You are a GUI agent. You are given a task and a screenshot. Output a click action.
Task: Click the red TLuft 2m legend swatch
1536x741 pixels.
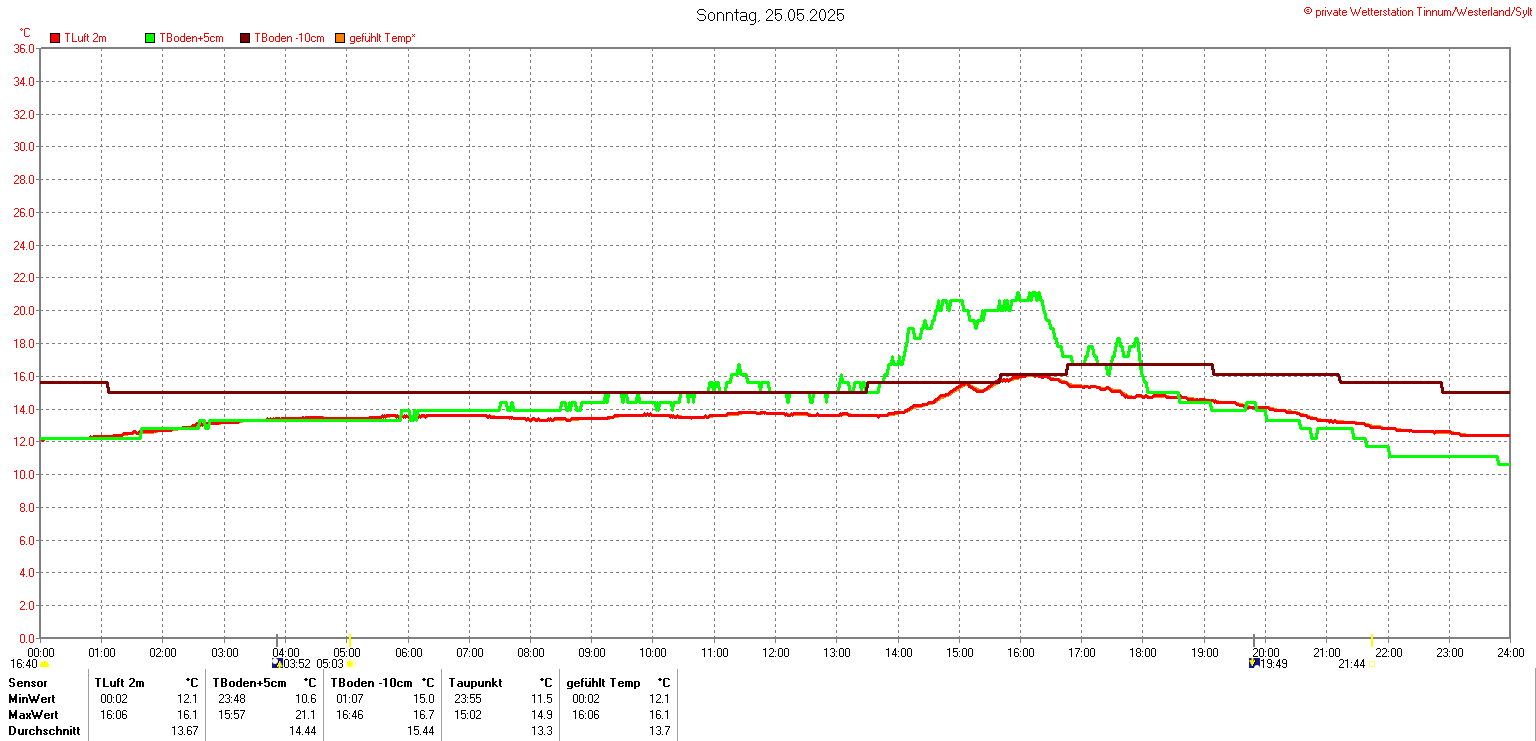click(56, 38)
